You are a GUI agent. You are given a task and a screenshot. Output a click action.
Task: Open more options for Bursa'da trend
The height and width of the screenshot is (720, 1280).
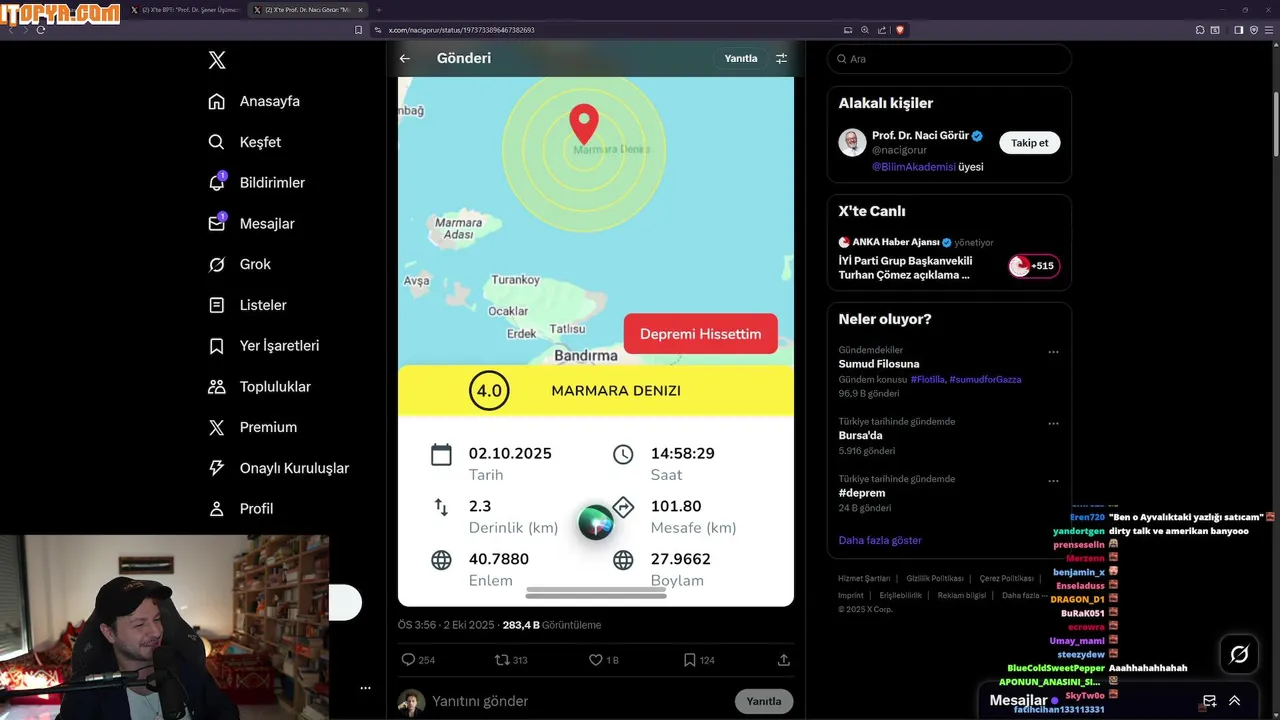1053,423
